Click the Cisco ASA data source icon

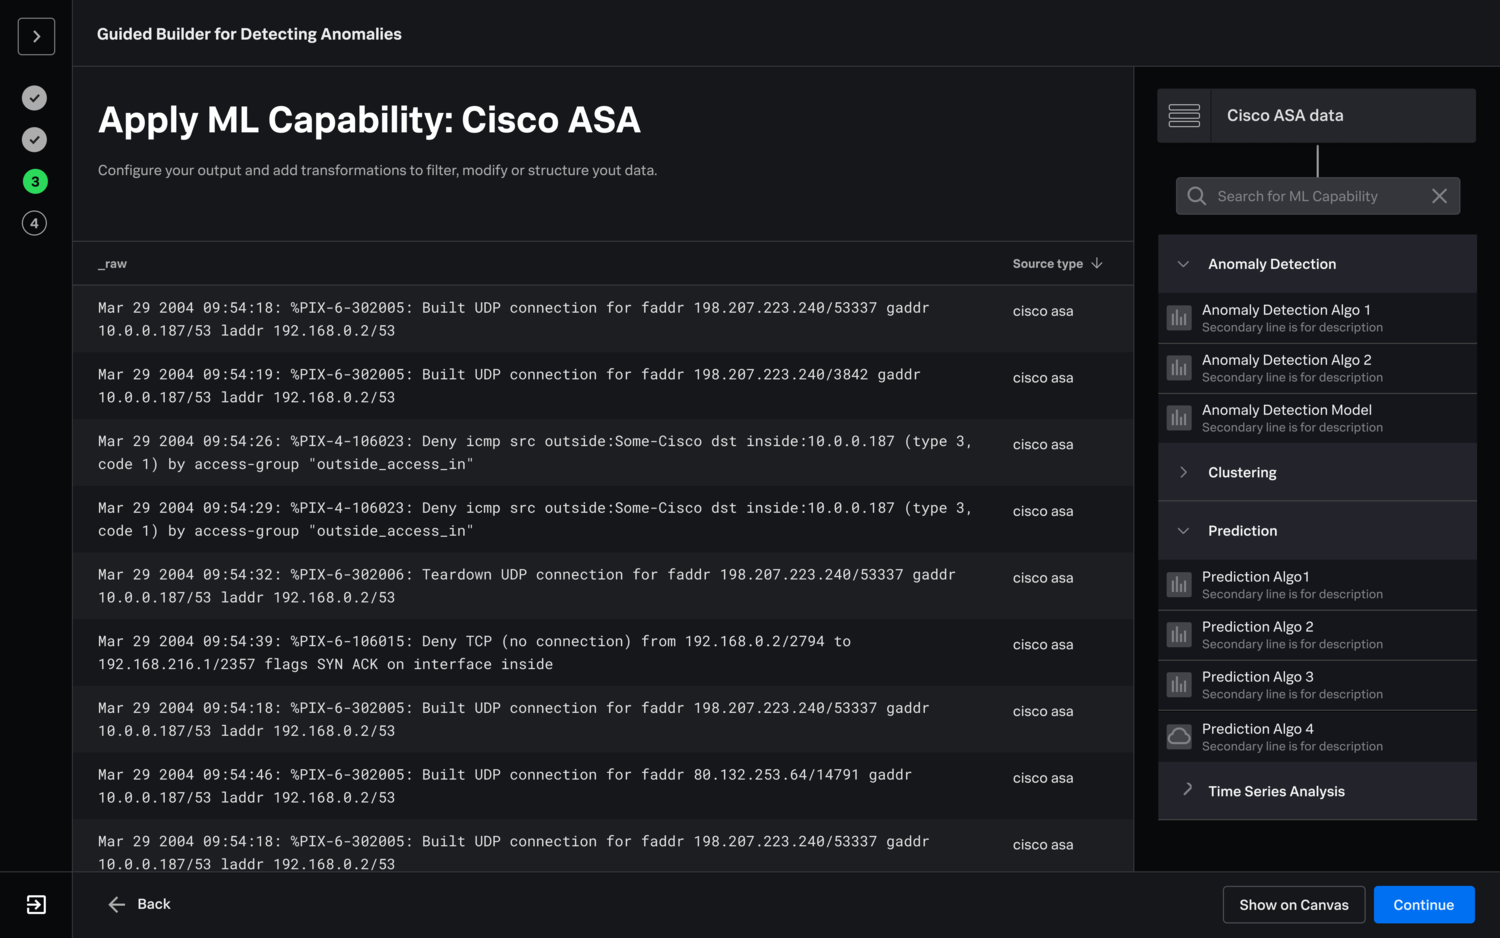(1184, 116)
